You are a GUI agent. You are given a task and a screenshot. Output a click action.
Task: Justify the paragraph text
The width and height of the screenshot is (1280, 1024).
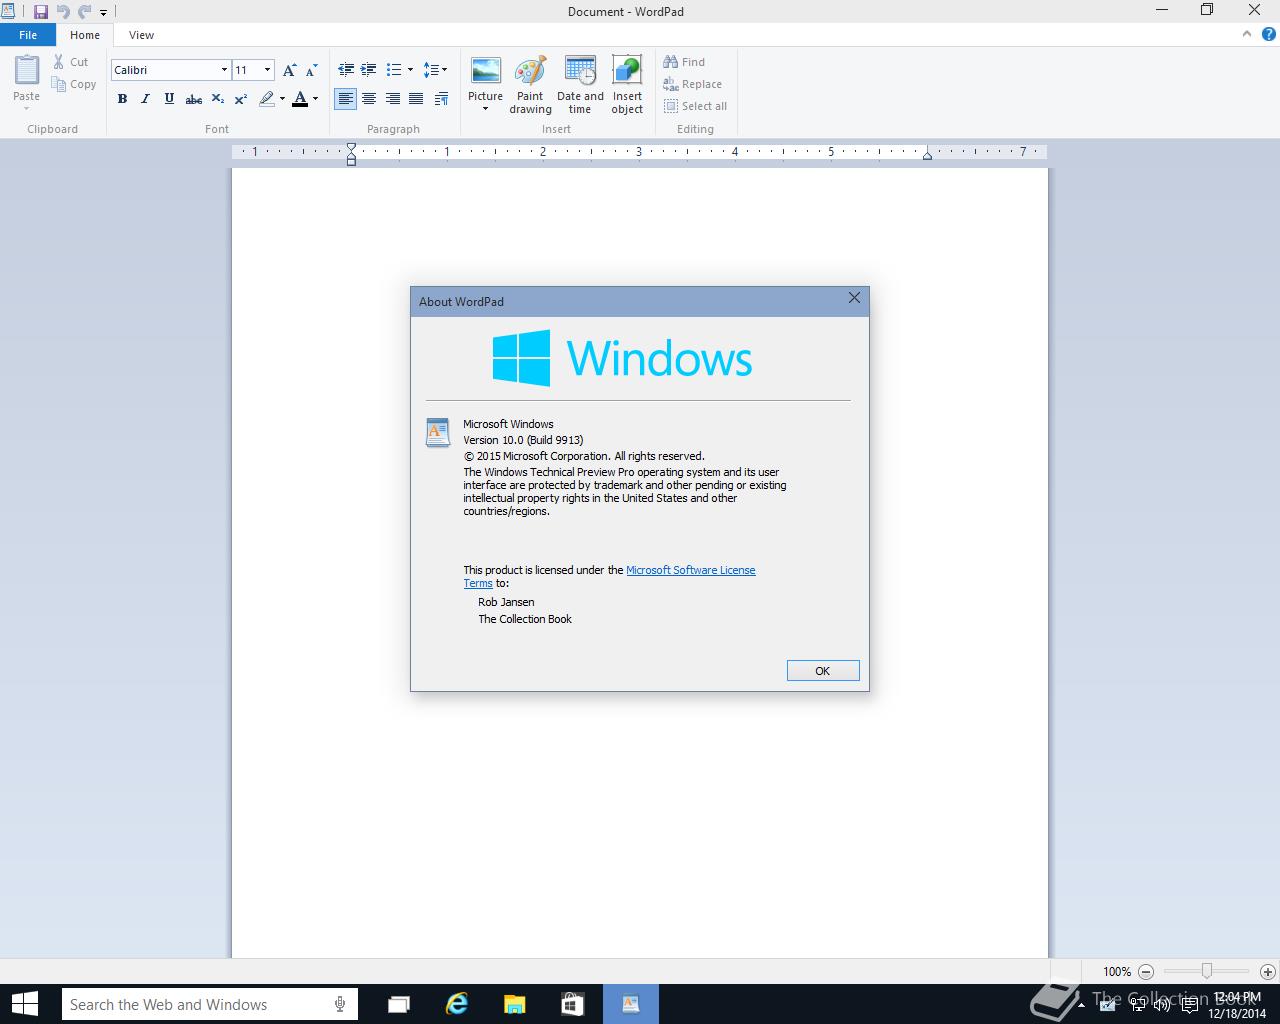(x=415, y=98)
